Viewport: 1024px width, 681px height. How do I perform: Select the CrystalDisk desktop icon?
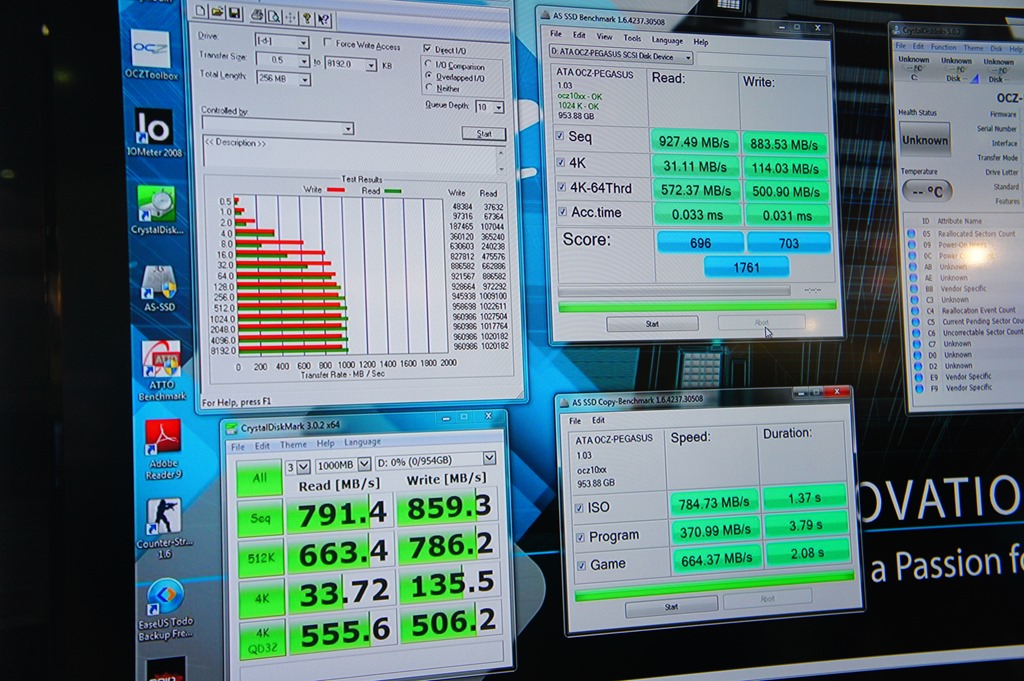157,210
